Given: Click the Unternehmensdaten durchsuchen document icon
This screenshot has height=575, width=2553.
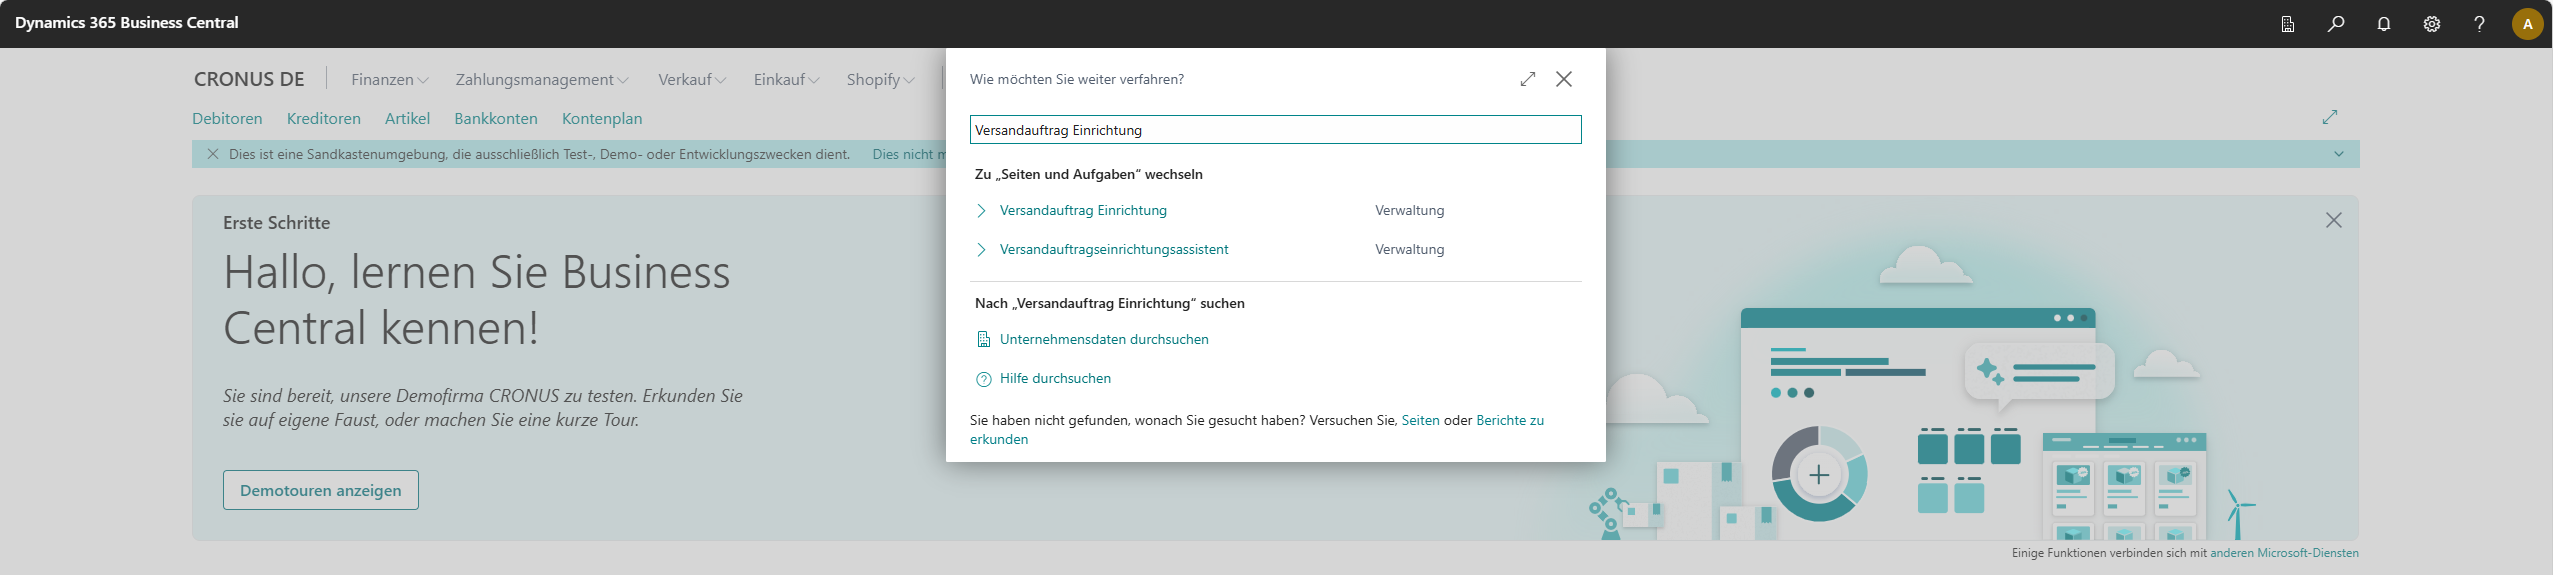Looking at the screenshot, I should (x=983, y=340).
